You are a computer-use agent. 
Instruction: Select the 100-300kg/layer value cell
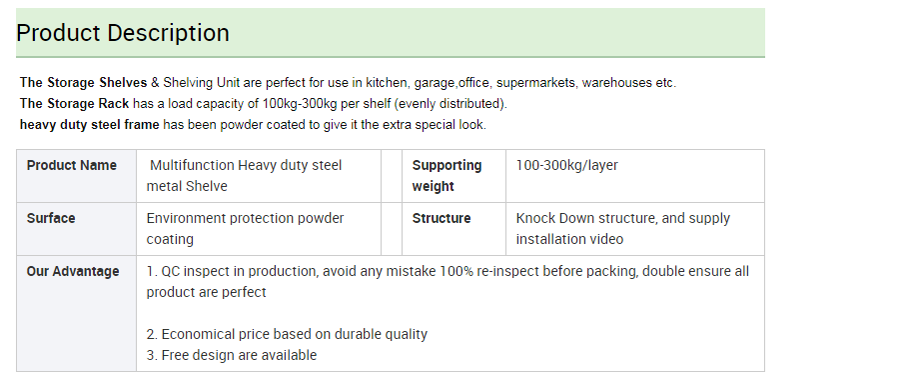[635, 176]
